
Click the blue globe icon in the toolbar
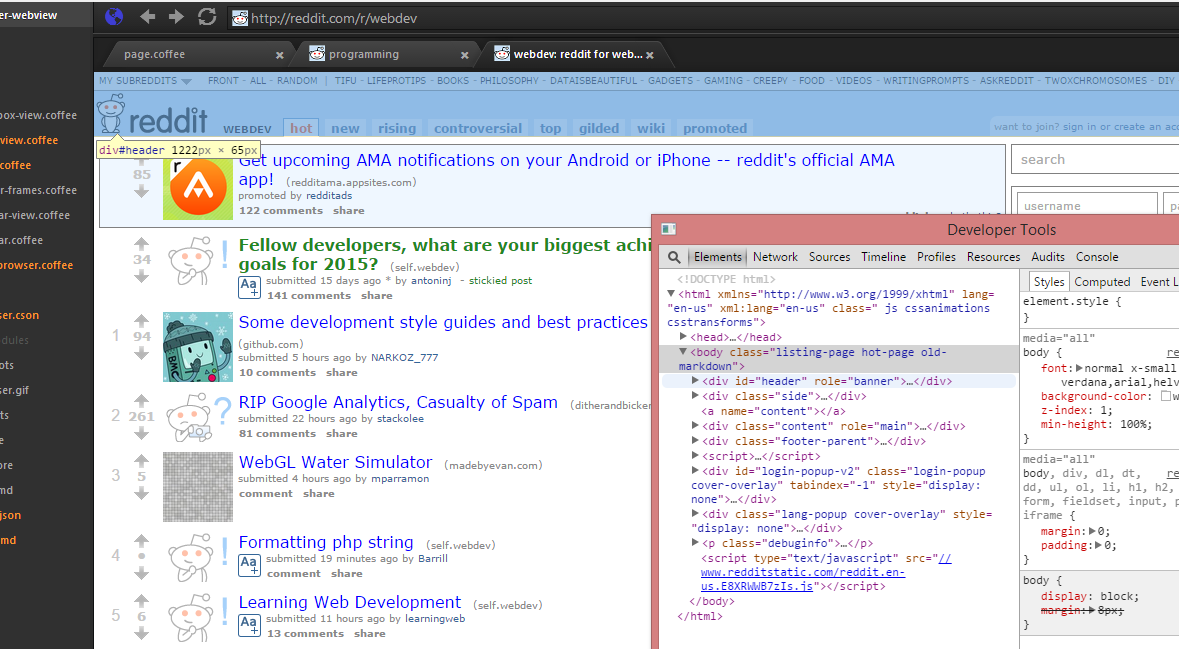point(114,17)
